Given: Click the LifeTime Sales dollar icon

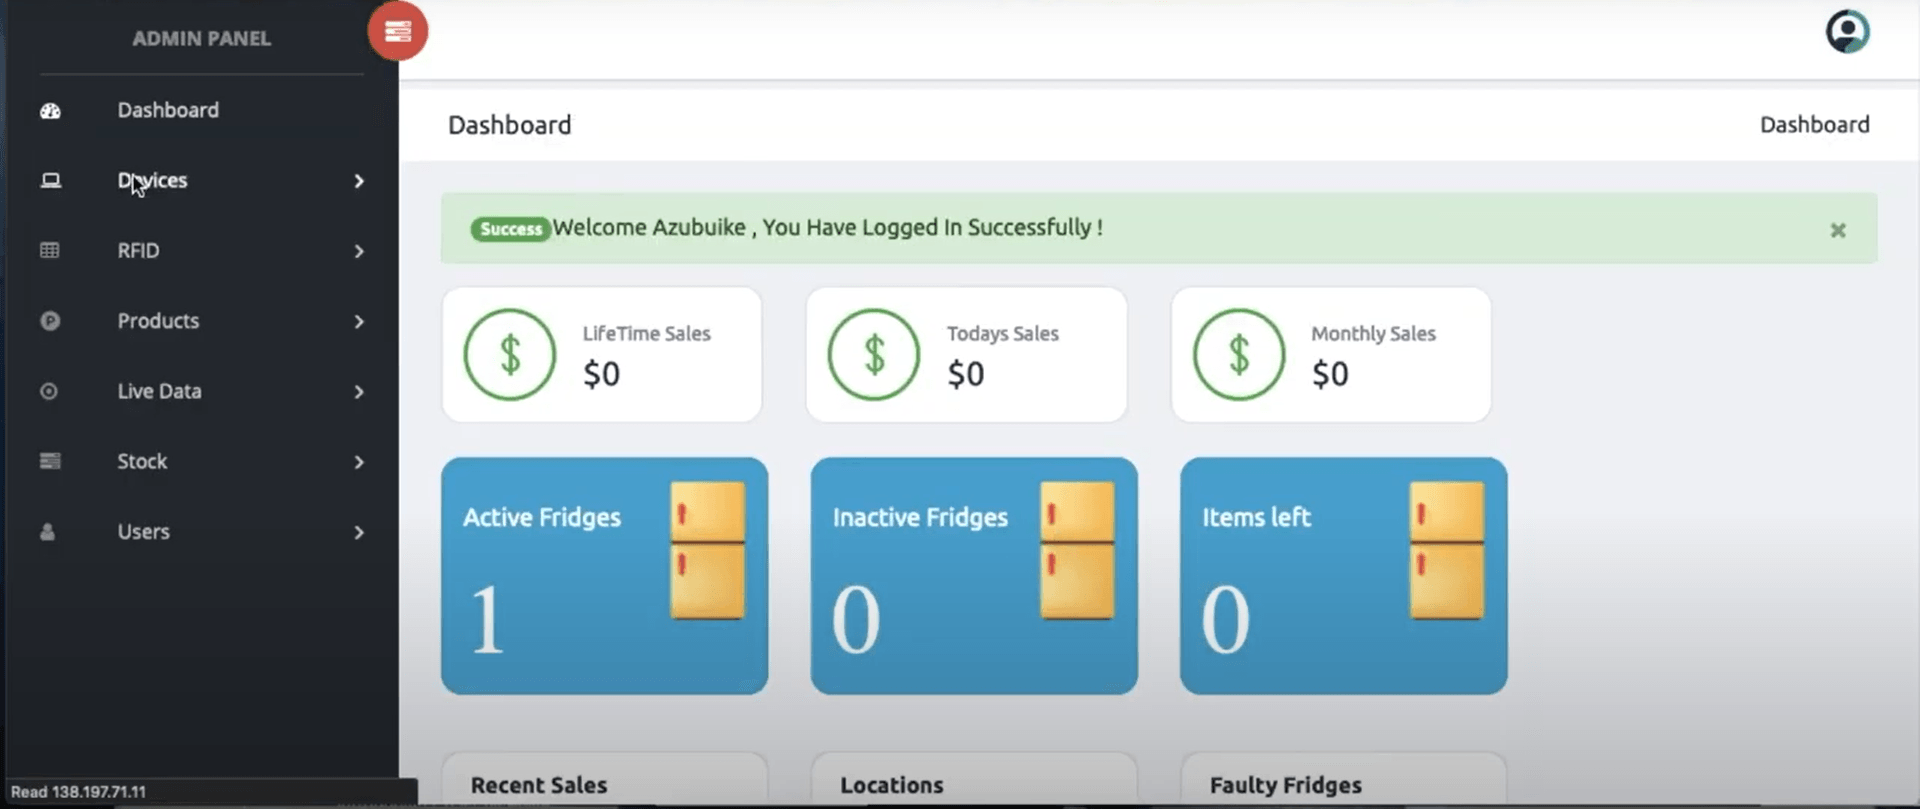Looking at the screenshot, I should pyautogui.click(x=510, y=355).
